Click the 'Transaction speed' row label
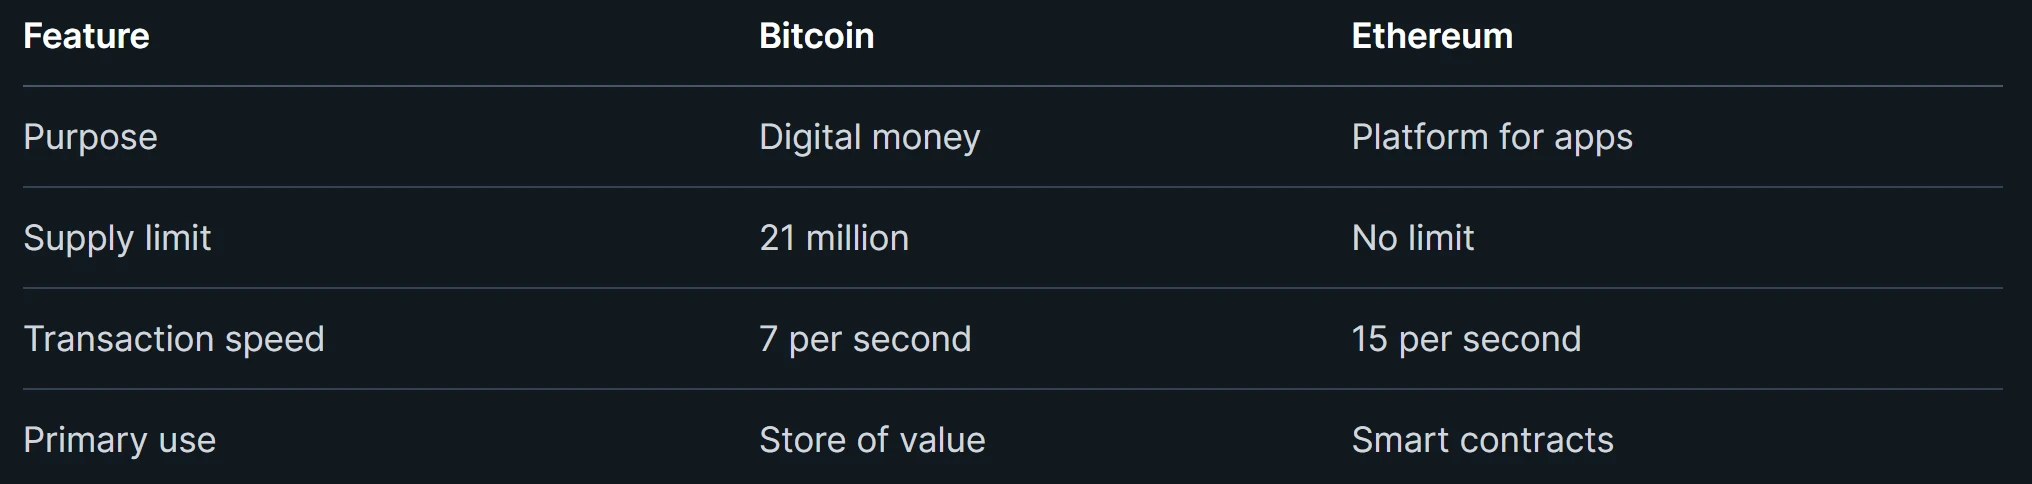 [173, 339]
